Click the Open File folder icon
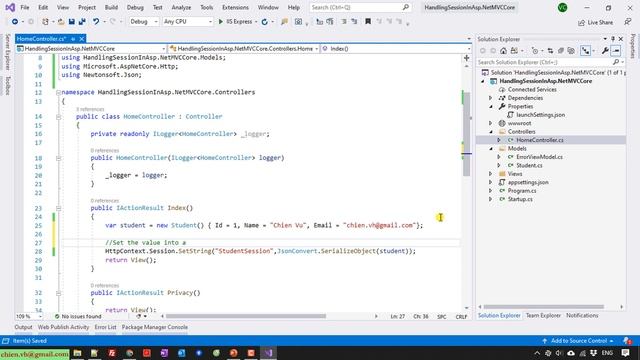The image size is (640, 360). point(61,22)
